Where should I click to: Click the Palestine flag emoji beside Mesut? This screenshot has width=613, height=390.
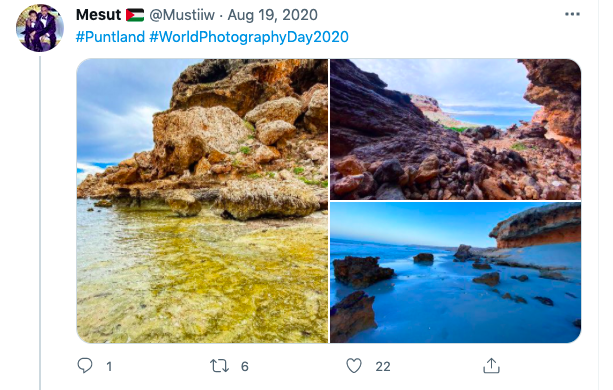(135, 15)
